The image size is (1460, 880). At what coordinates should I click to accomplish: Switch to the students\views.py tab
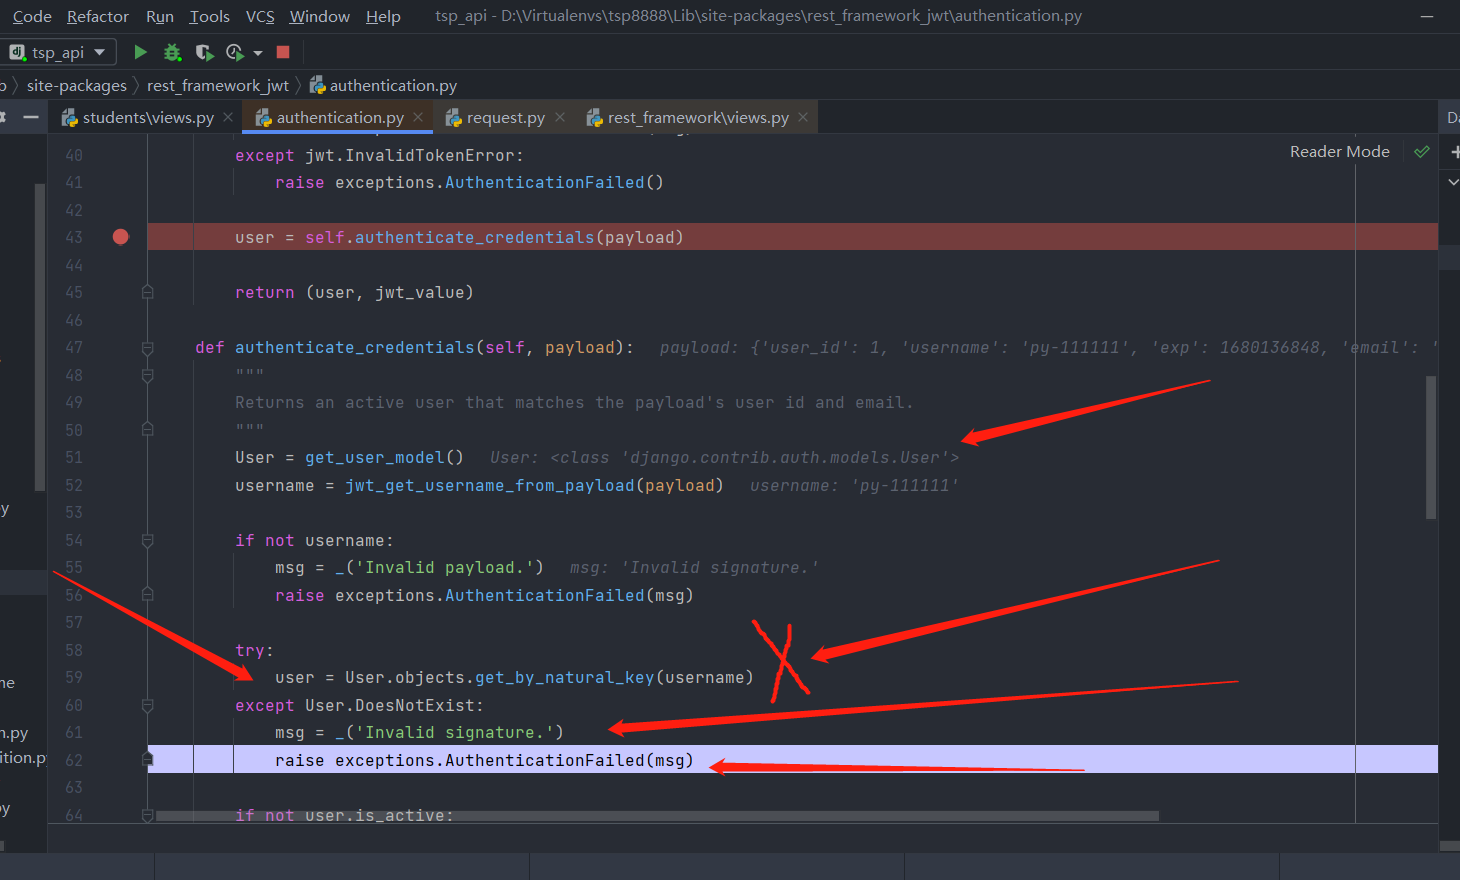pos(148,118)
